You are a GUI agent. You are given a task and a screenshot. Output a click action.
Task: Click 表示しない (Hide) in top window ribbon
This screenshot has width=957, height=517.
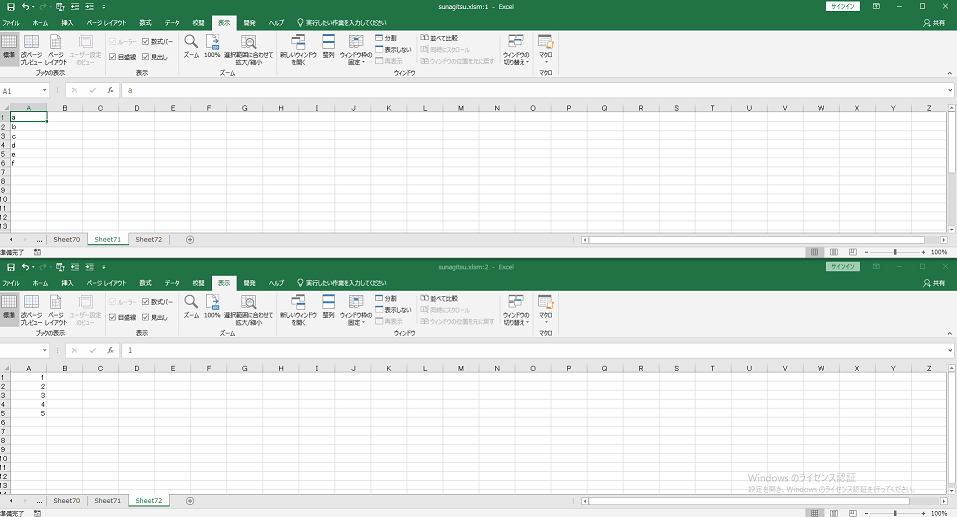(394, 49)
